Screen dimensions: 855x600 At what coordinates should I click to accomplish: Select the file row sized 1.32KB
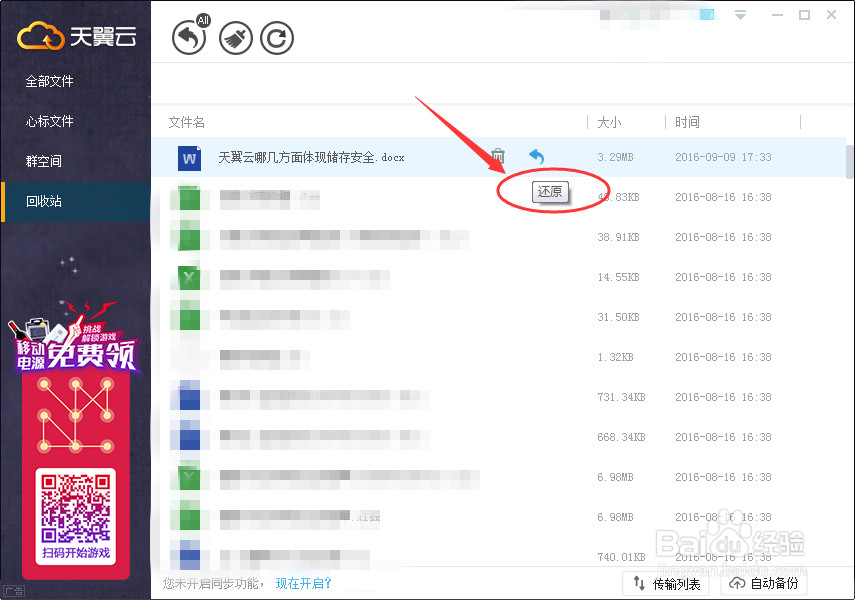498,357
